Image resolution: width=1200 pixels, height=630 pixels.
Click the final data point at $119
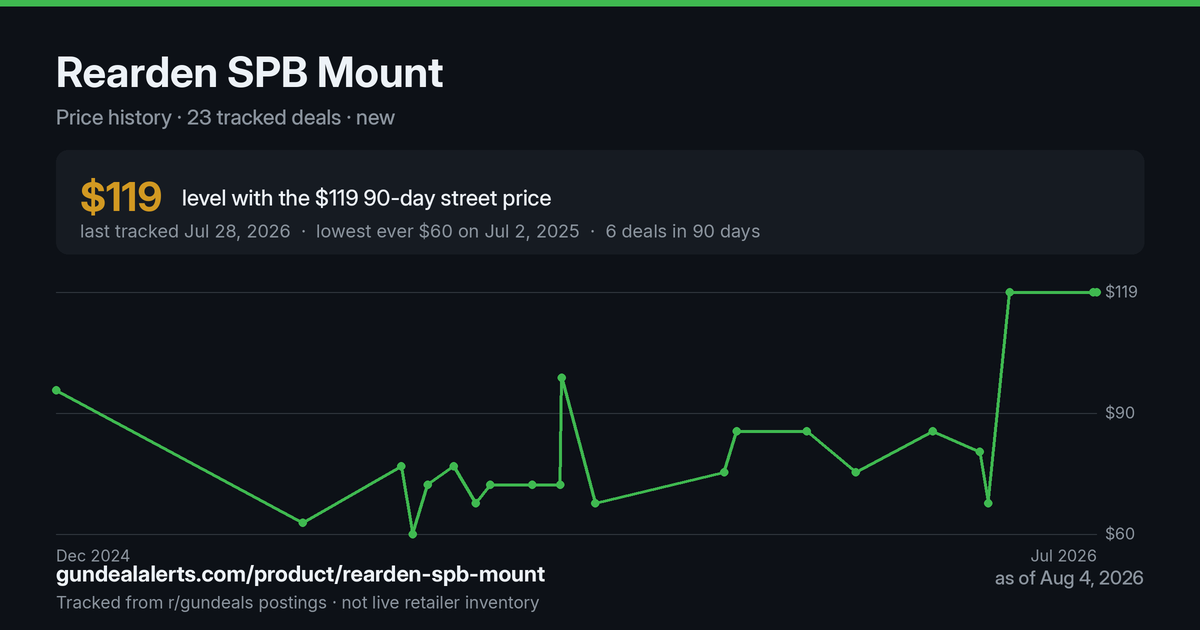click(x=1096, y=292)
